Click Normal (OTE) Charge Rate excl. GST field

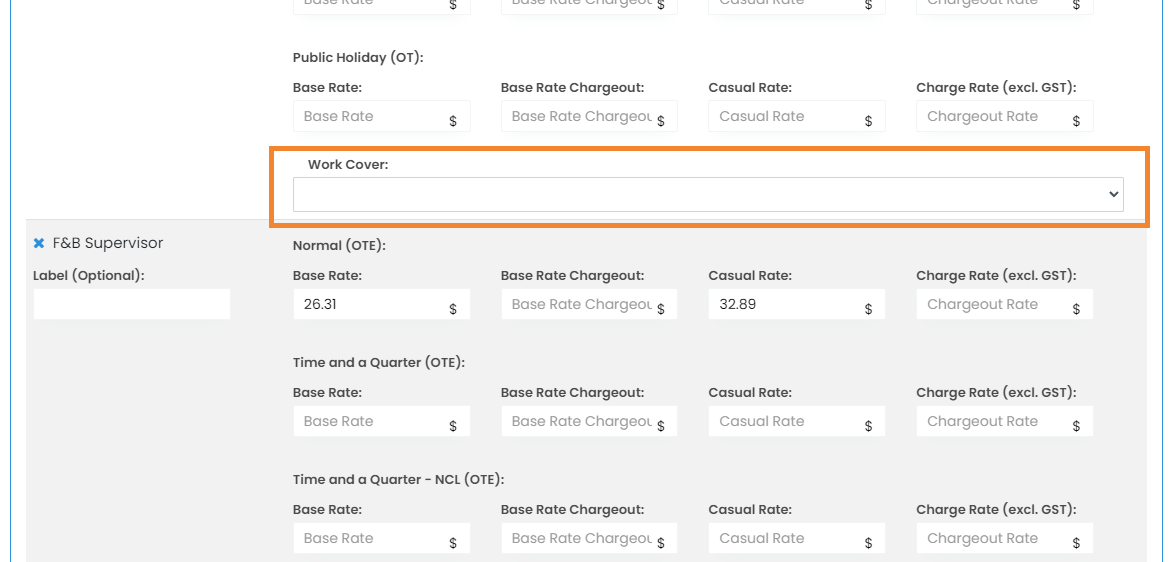[x=992, y=304]
